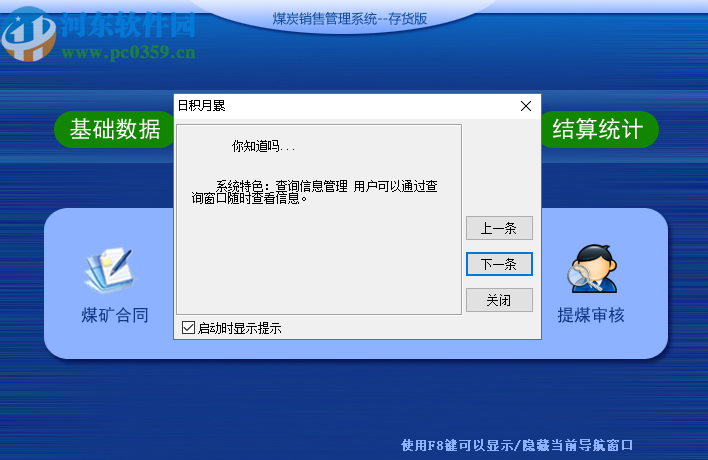
Task: Open the 提煤审核 person-with-magnifier icon
Action: [592, 269]
